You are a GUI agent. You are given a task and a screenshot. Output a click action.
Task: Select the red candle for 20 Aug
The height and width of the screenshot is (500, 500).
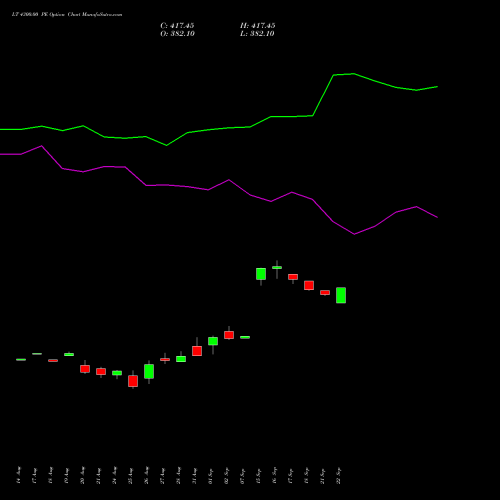(x=85, y=369)
